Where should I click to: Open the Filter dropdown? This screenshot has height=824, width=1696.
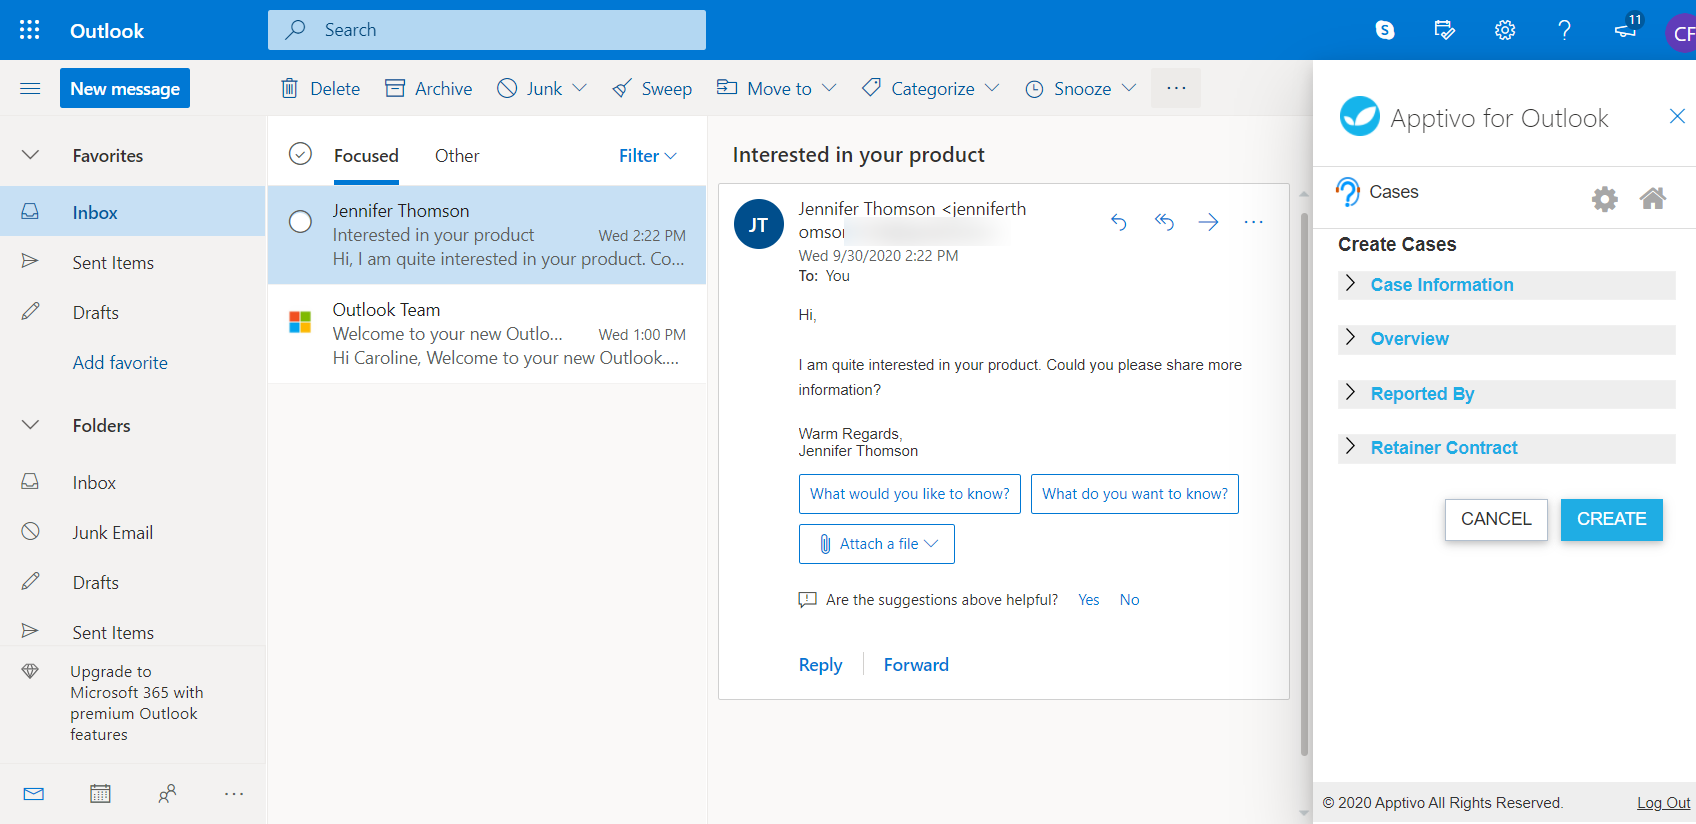coord(648,156)
